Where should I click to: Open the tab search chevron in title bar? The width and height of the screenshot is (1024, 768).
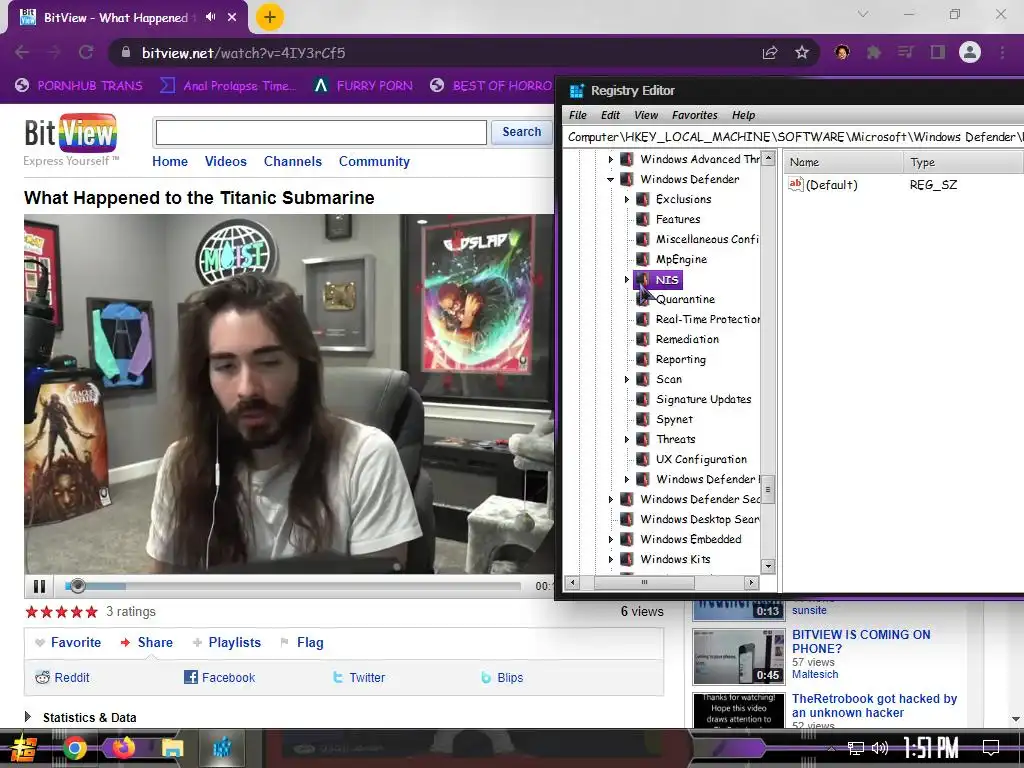click(863, 14)
